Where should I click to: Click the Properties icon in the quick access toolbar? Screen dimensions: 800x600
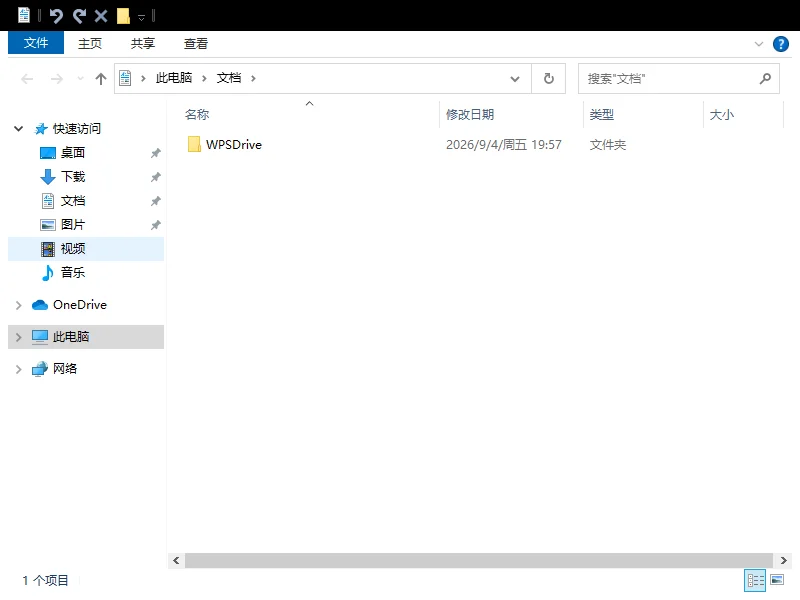[x=24, y=15]
